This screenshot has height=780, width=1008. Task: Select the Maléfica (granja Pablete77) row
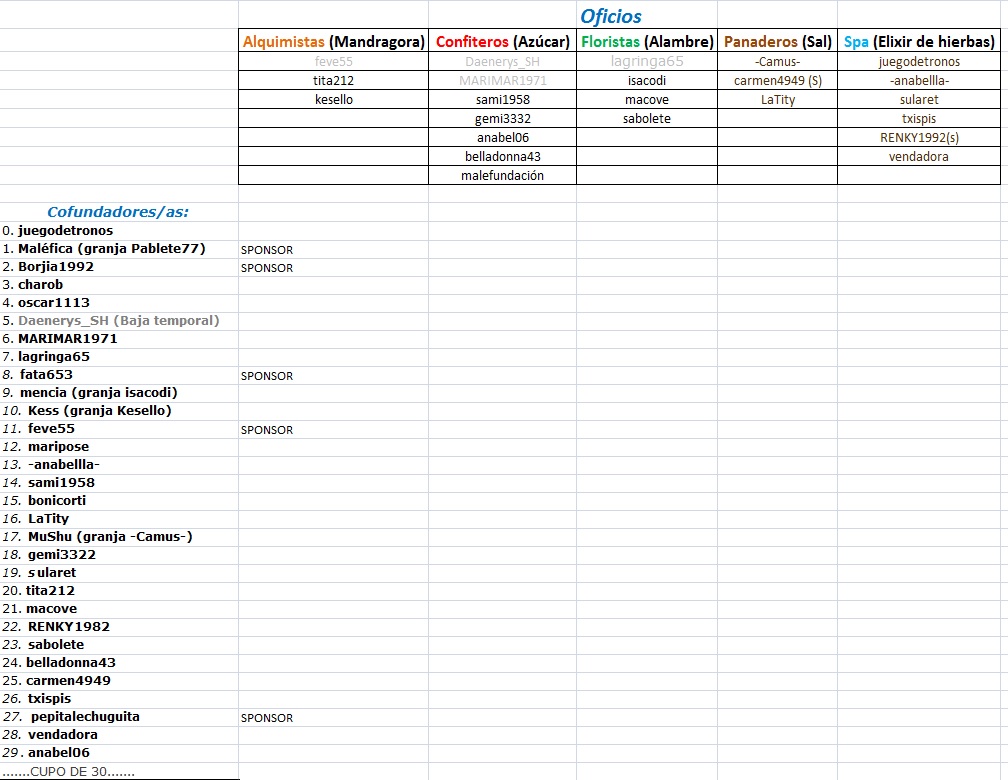(111, 249)
